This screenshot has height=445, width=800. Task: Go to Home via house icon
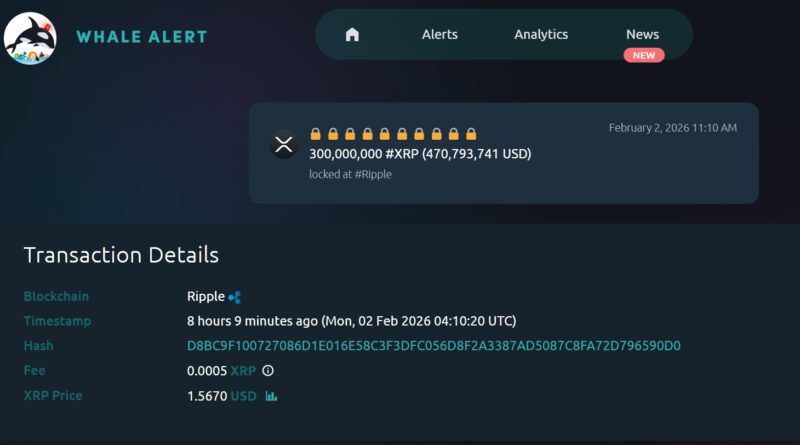point(351,34)
